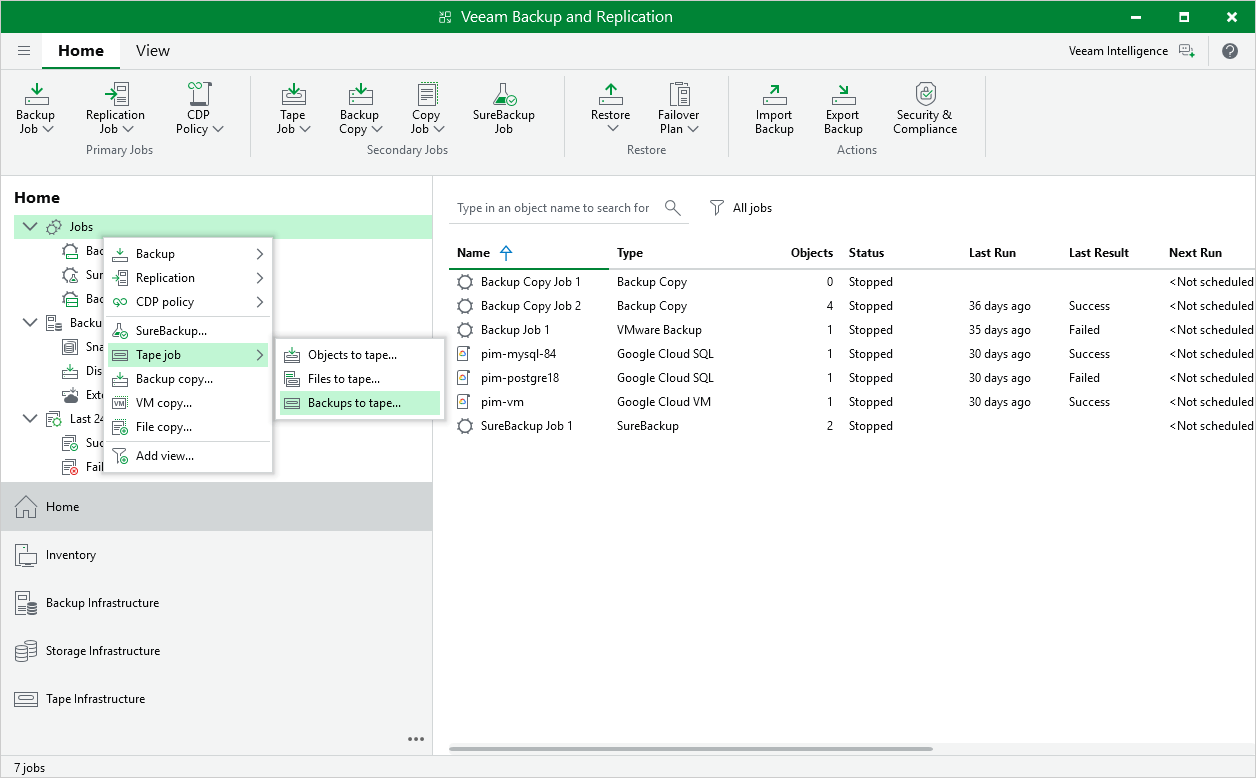Choose Backups to tape in submenu
The width and height of the screenshot is (1256, 778).
coord(353,403)
